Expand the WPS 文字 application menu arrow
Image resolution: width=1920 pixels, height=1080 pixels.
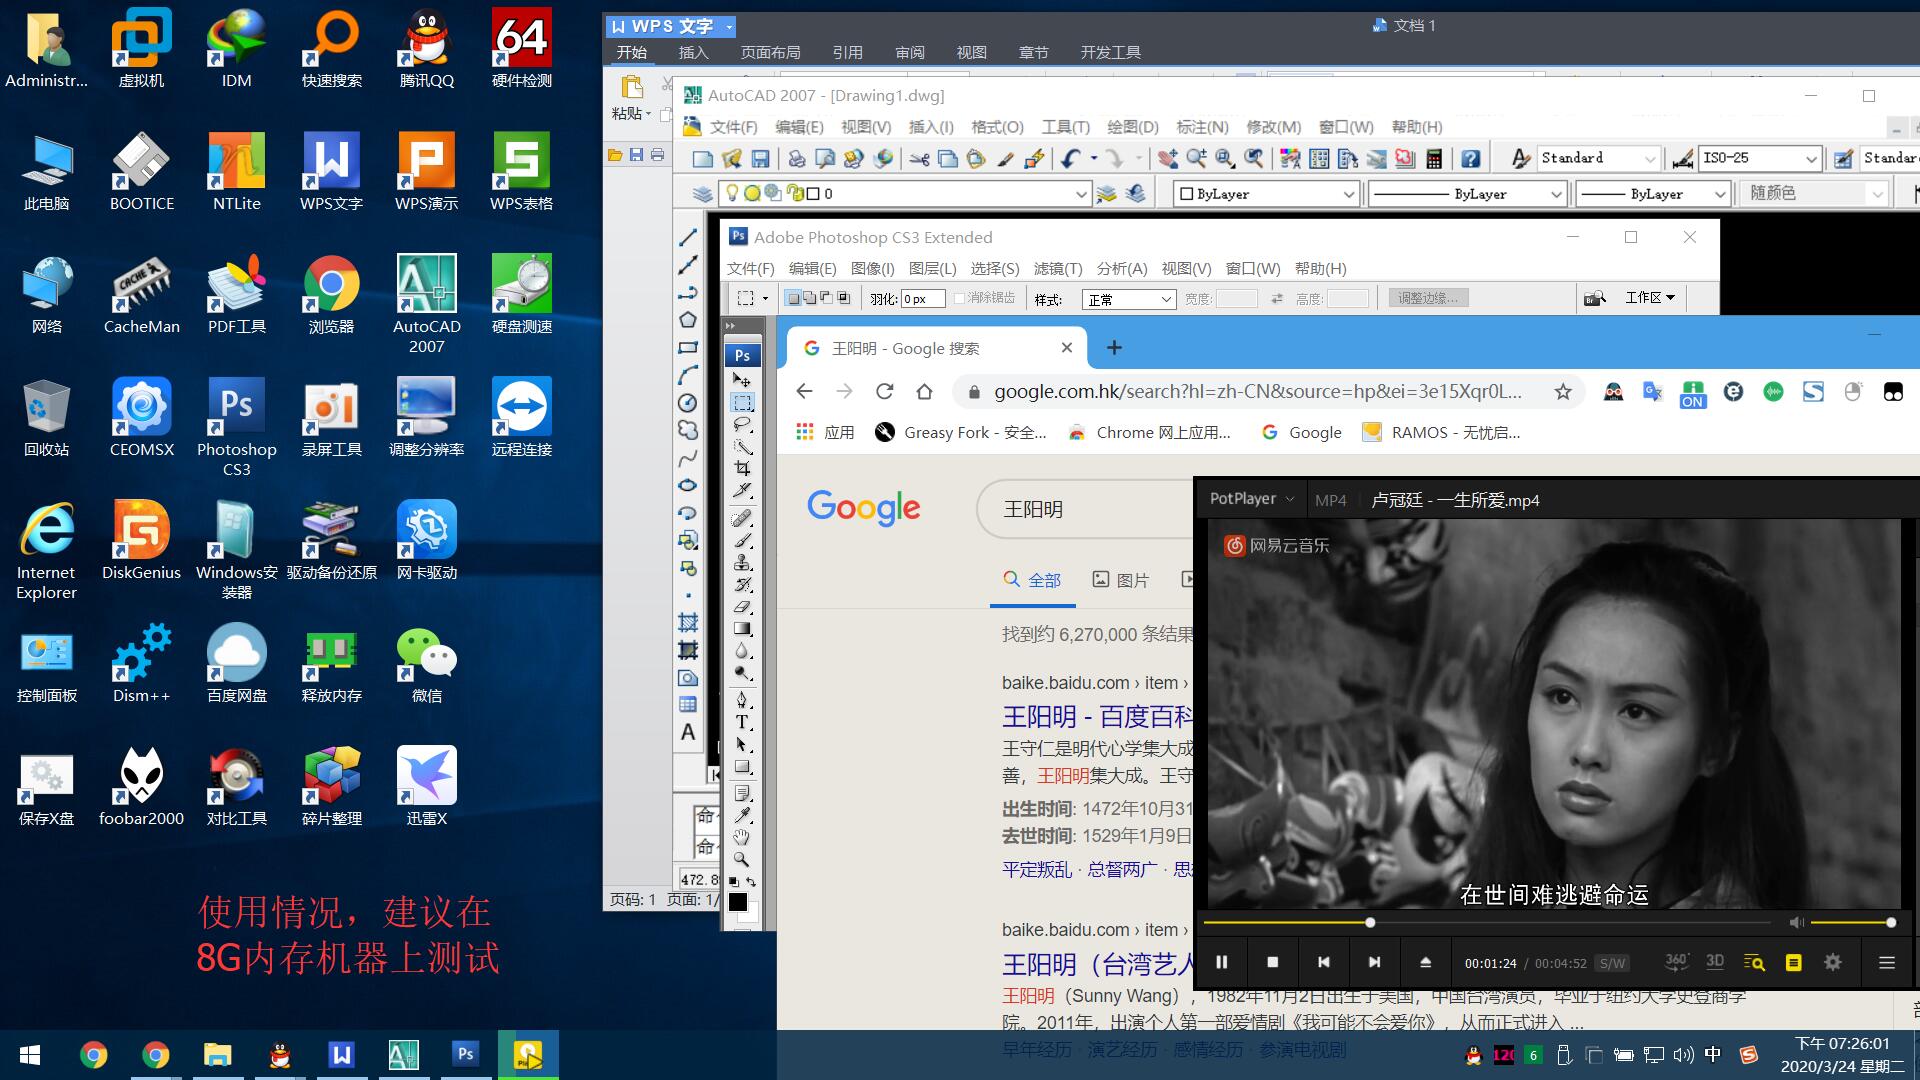[x=729, y=27]
